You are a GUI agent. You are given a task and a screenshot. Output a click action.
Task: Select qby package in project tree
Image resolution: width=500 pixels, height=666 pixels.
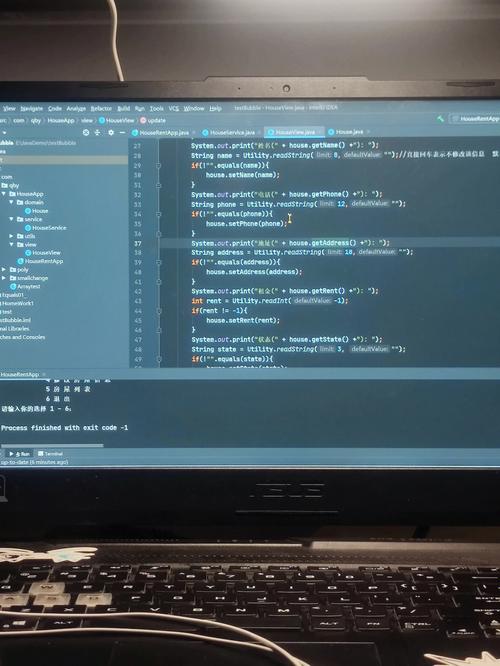pyautogui.click(x=11, y=186)
